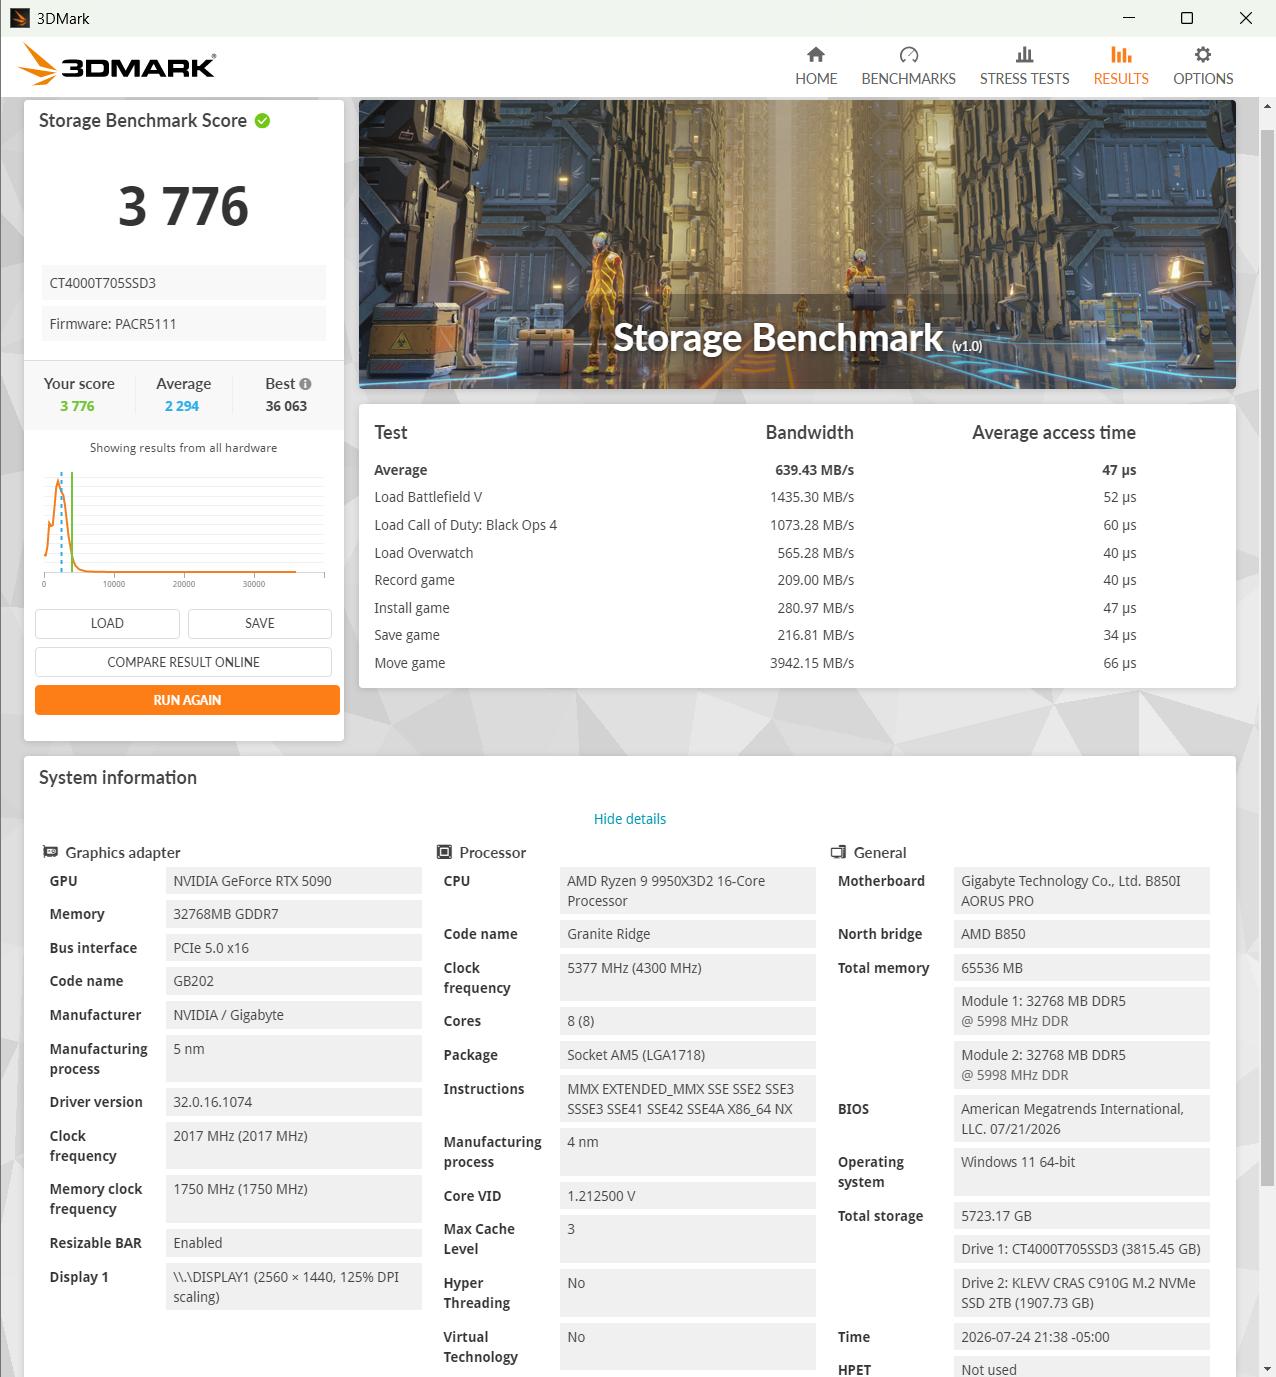Click the Results orange bars icon

click(1121, 54)
